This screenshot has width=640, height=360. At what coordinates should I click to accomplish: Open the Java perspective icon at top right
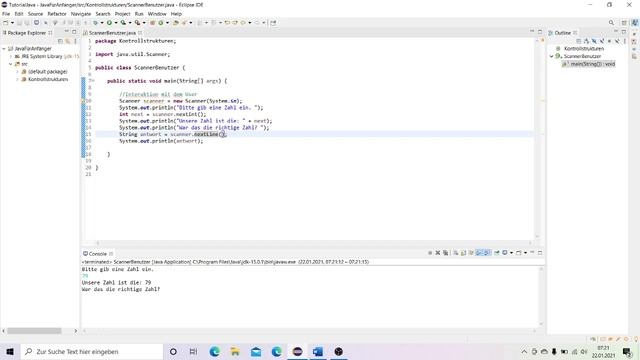coord(635,23)
